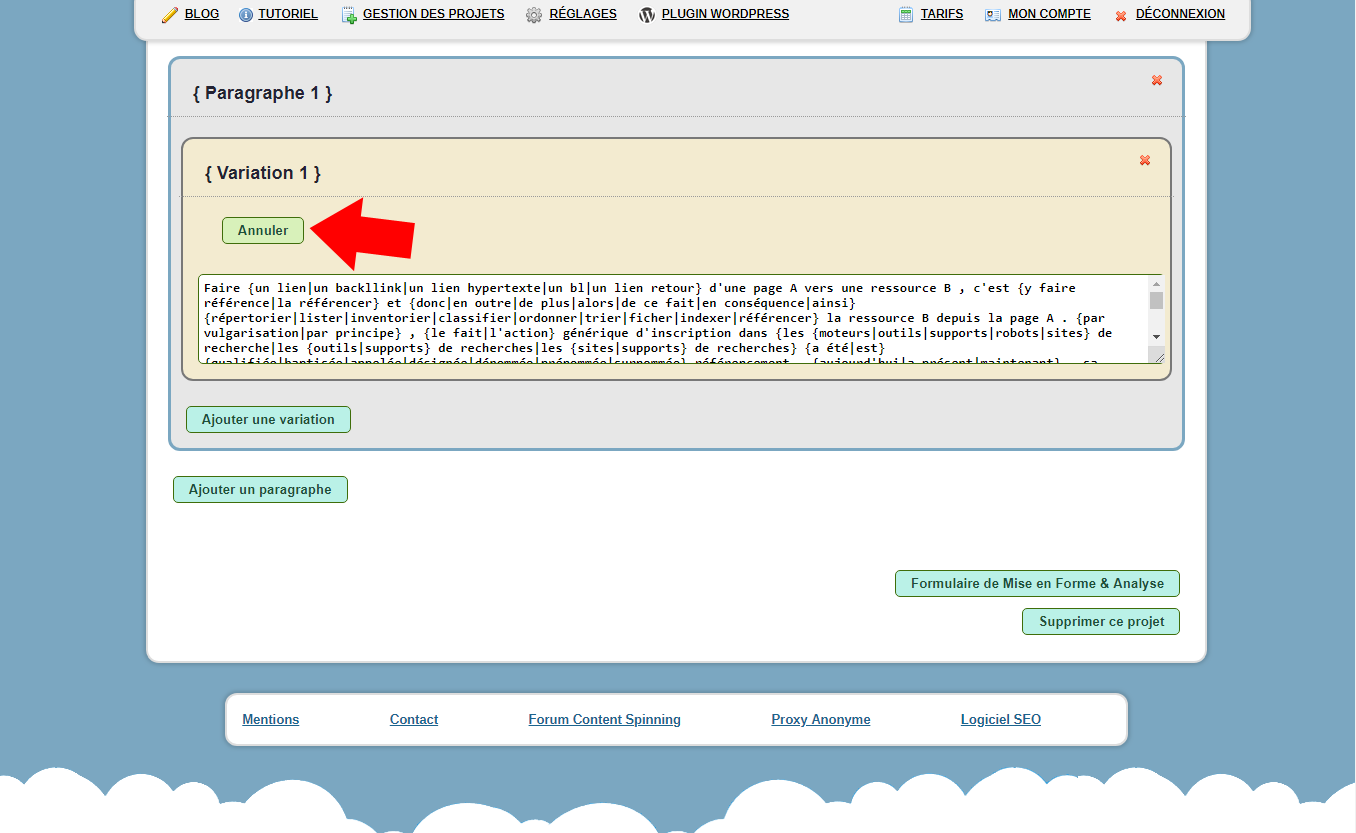Open PLUGIN WORDPRESS page

click(x=725, y=14)
